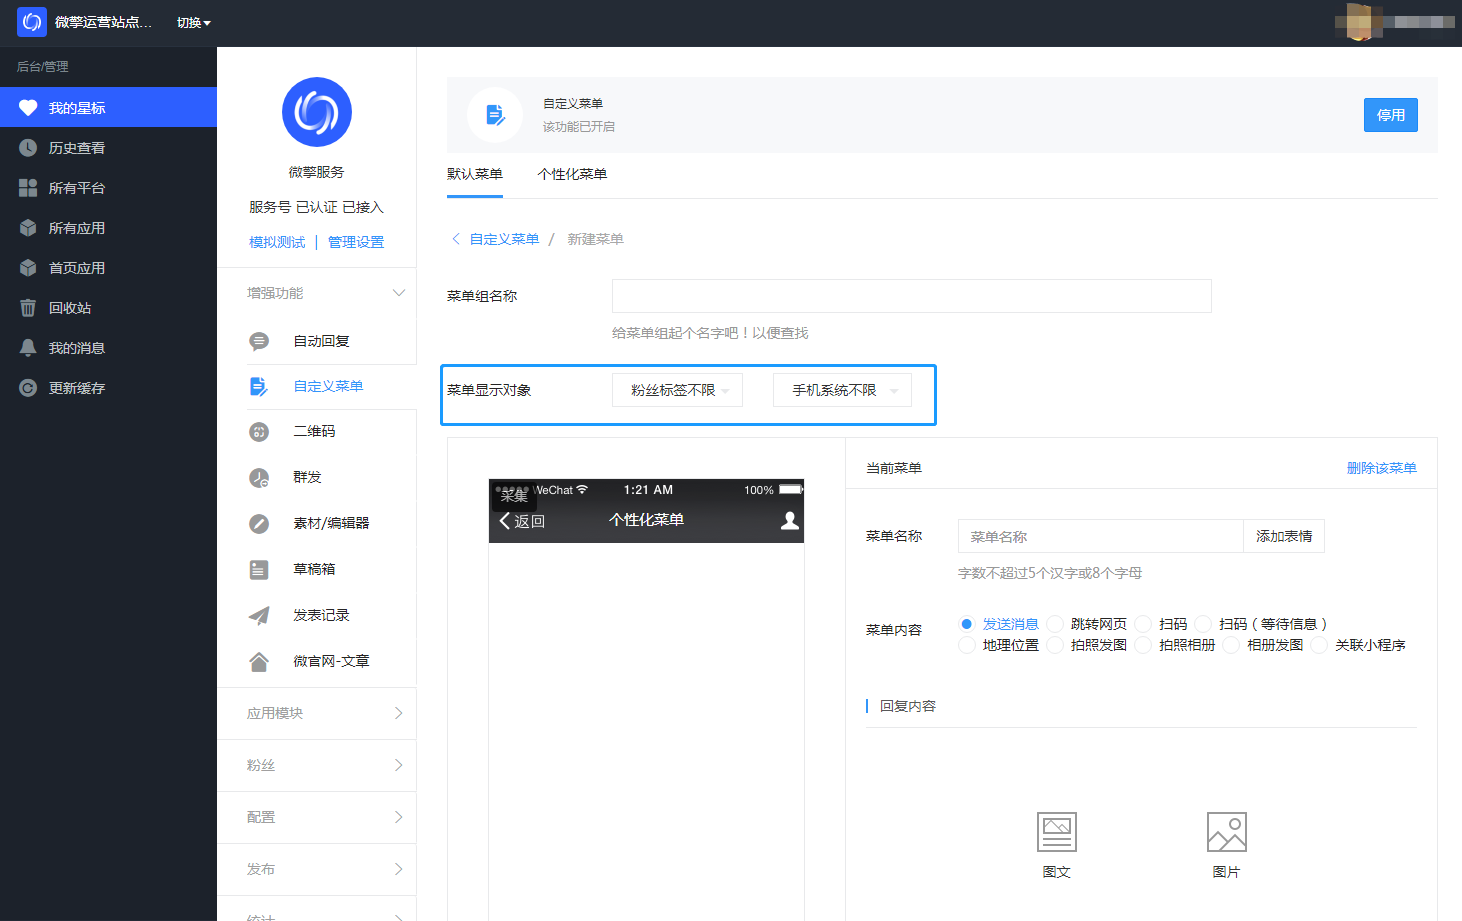Click the bell icon beside 我的消息
Screen dimensions: 1462x921
(x=28, y=347)
